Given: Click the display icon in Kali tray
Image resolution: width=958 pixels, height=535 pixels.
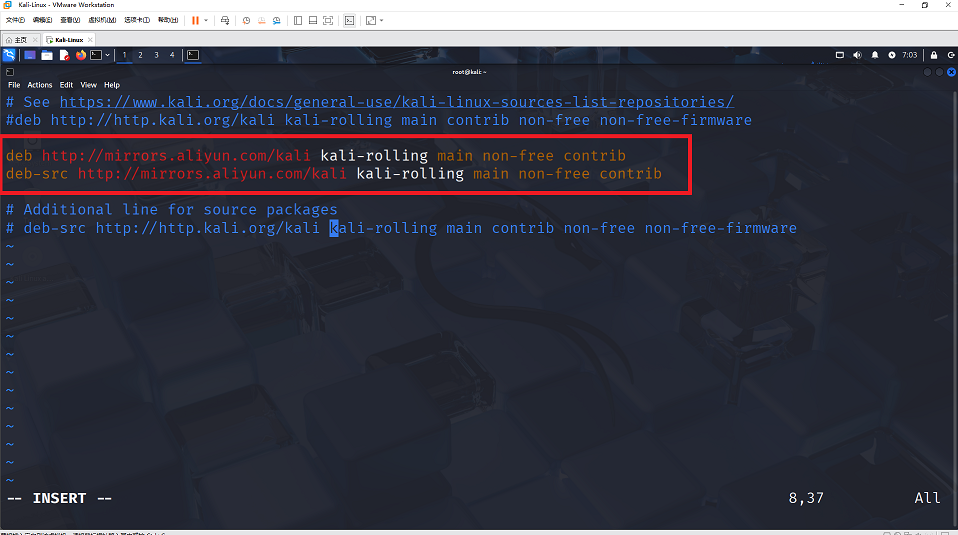Looking at the screenshot, I should (840, 55).
